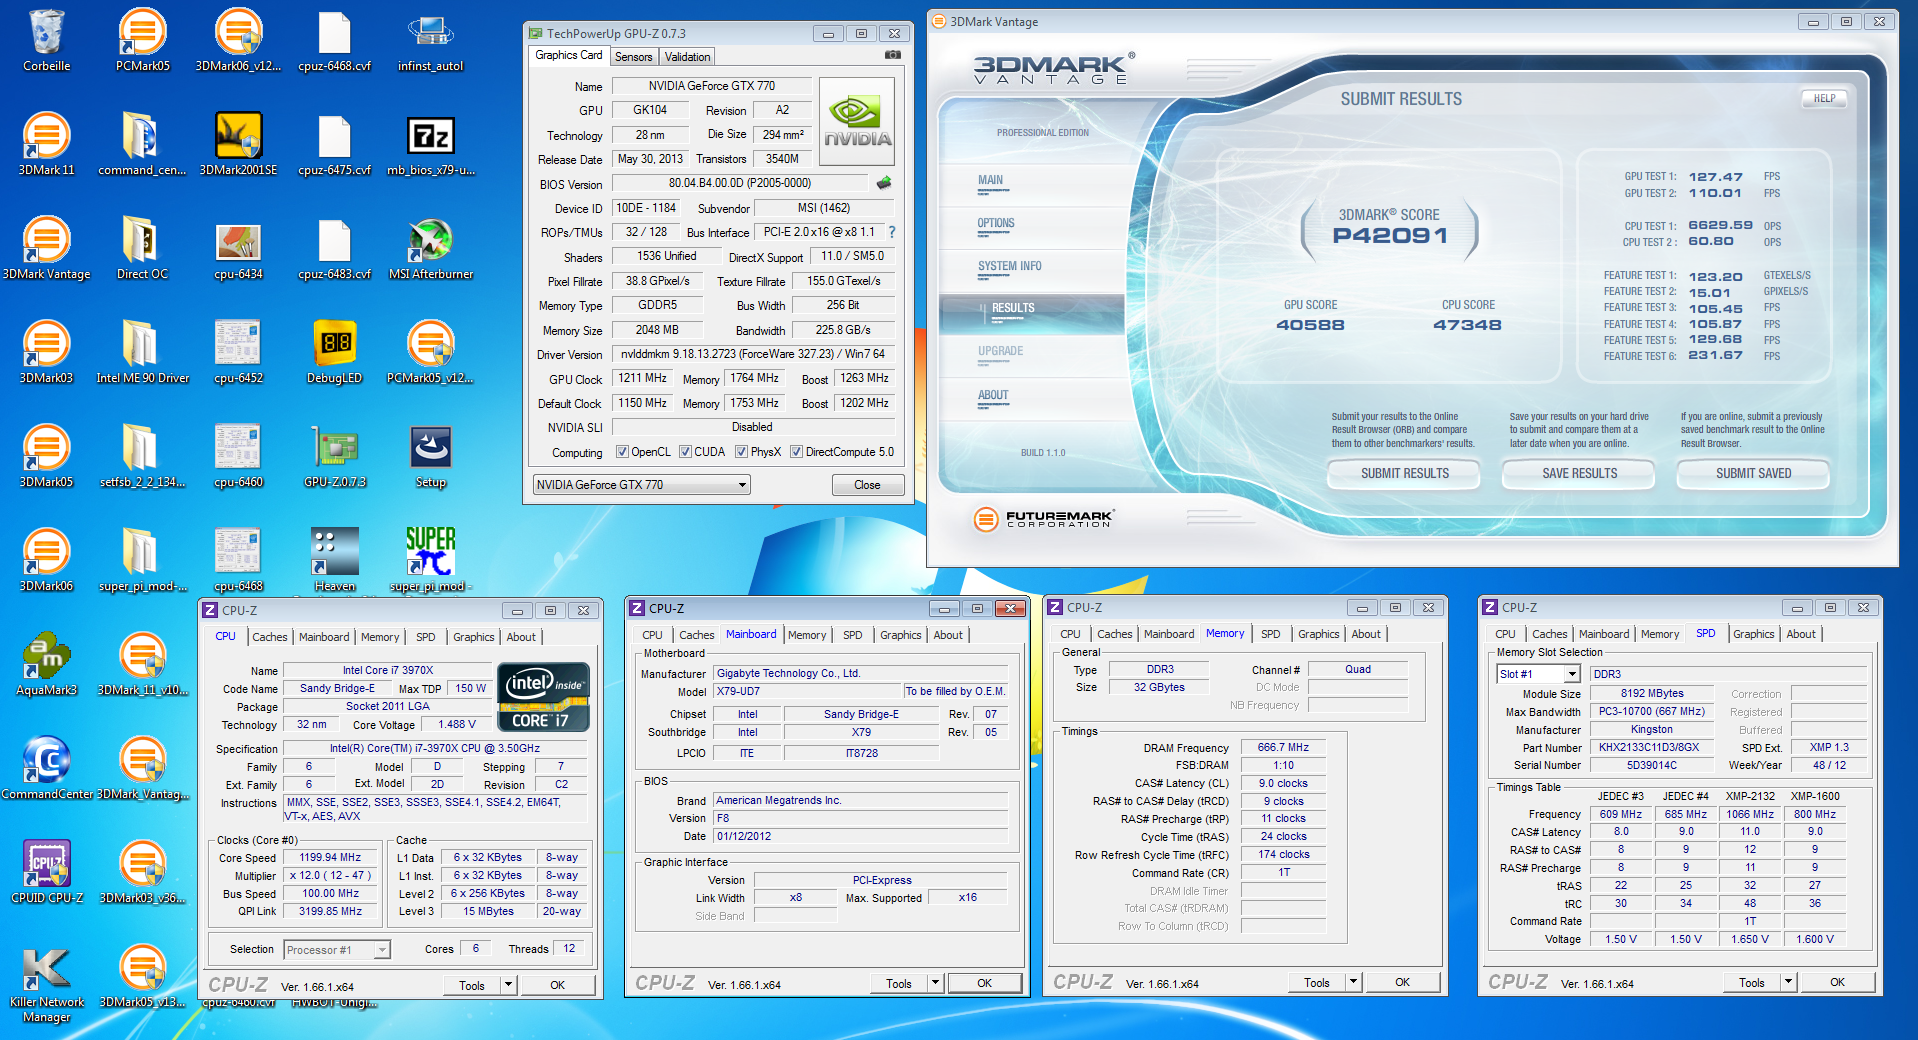
Task: Click SUBMIT RESULTS button in Vantage
Action: (x=1404, y=474)
